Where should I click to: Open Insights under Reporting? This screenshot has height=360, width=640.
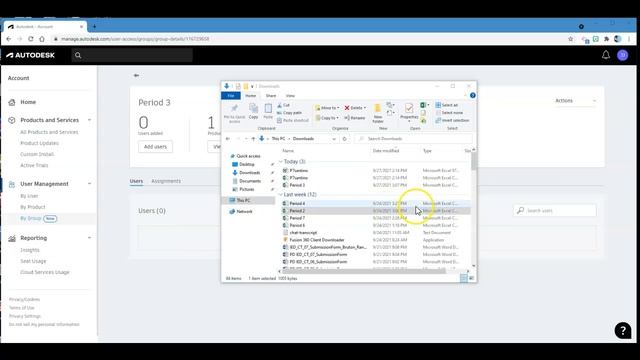pos(30,250)
